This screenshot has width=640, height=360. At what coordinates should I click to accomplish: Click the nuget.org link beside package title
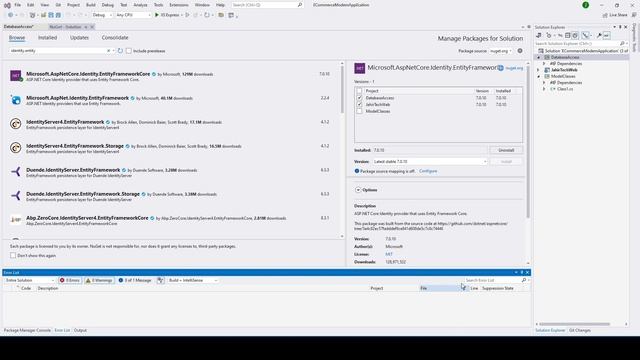(x=514, y=68)
